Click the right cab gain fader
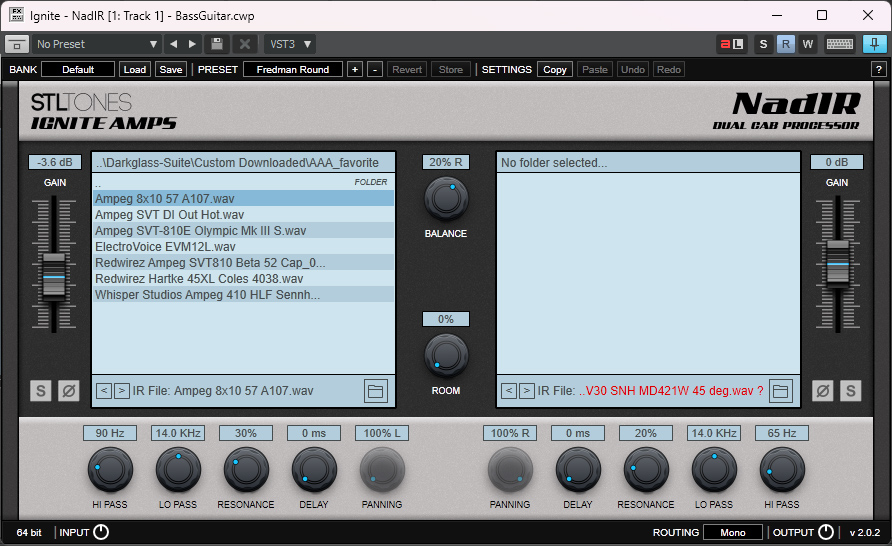The height and width of the screenshot is (546, 892). [x=837, y=264]
